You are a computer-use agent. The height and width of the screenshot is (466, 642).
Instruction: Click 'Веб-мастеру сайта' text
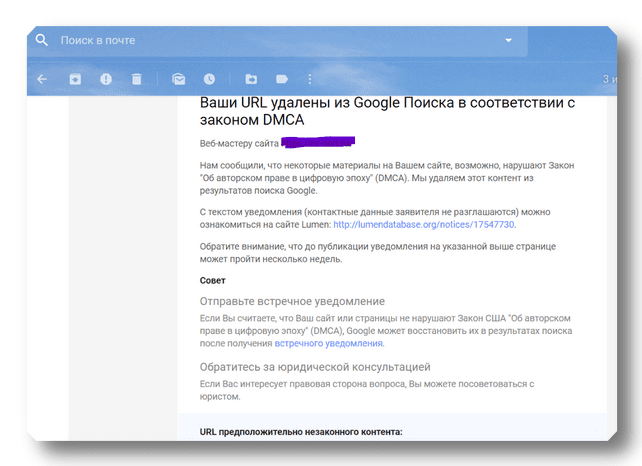239,143
